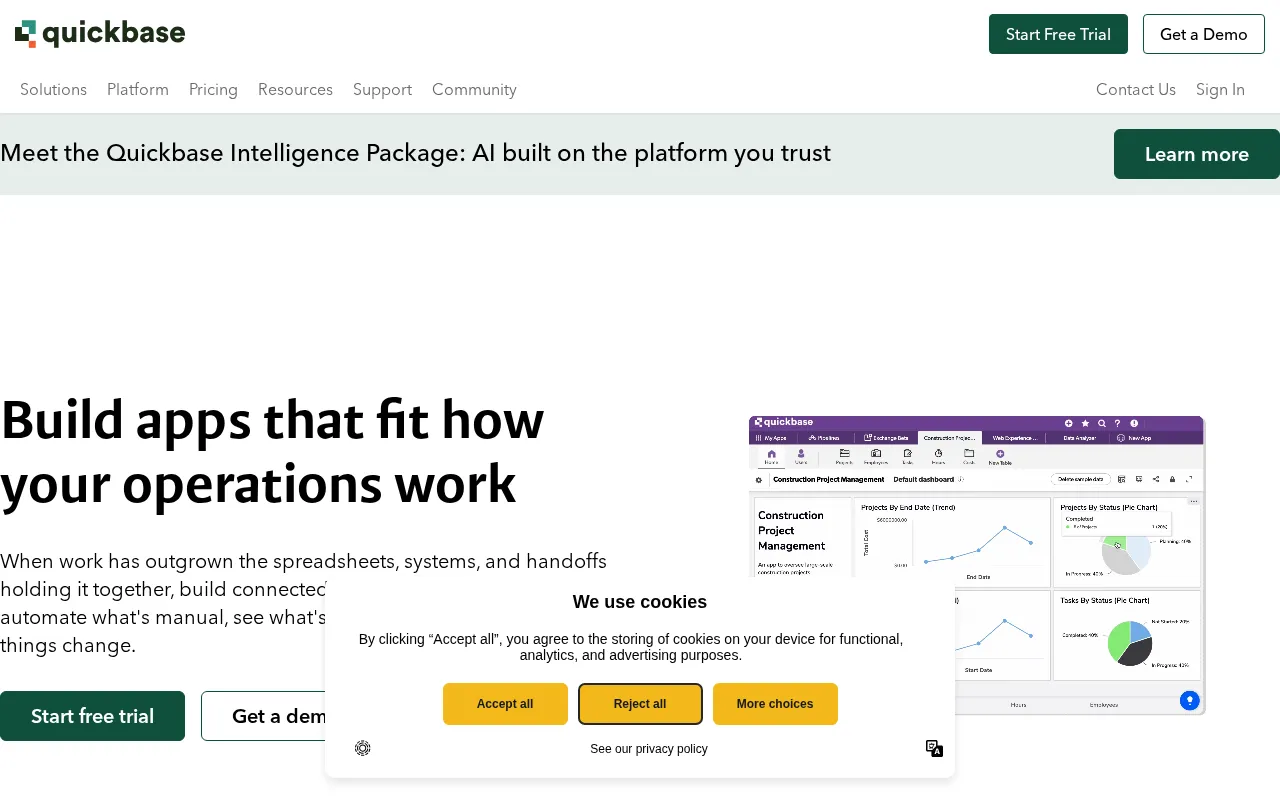Screen dimensions: 1280x800
Task: Reject all cookies
Action: [x=640, y=704]
